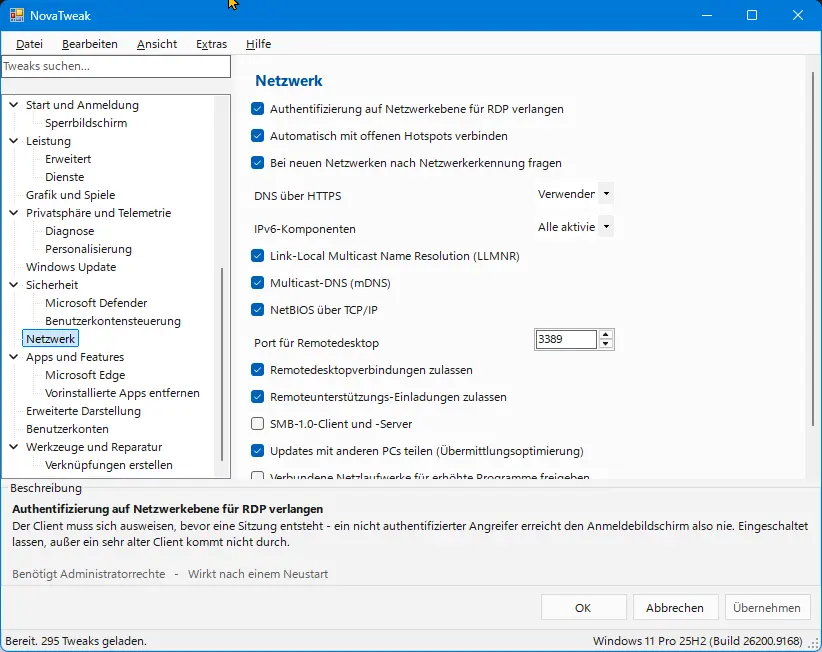Open the Grafik und Spiele category
Screen dimensions: 822x652
tap(70, 195)
